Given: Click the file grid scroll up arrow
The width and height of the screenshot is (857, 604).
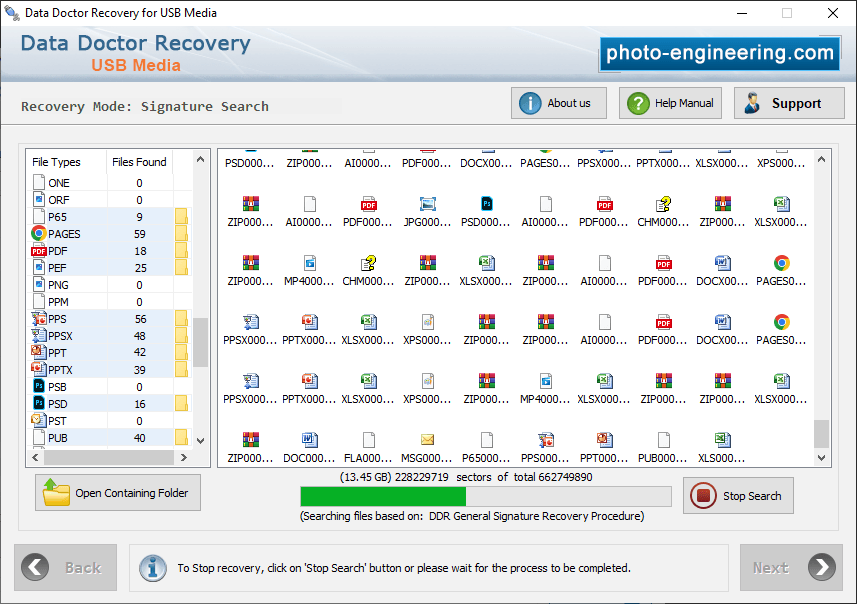Looking at the screenshot, I should coord(821,159).
